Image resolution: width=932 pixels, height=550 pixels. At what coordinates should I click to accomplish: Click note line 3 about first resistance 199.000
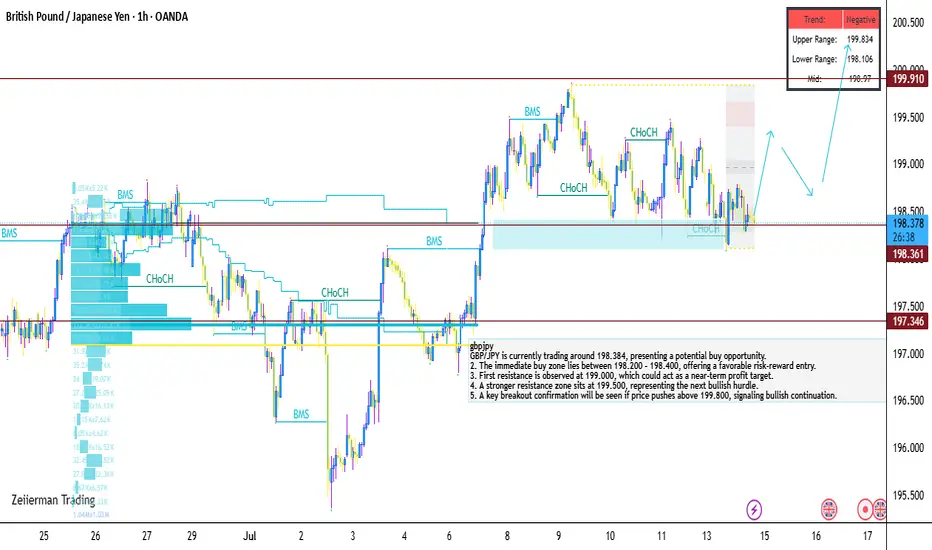click(x=621, y=376)
